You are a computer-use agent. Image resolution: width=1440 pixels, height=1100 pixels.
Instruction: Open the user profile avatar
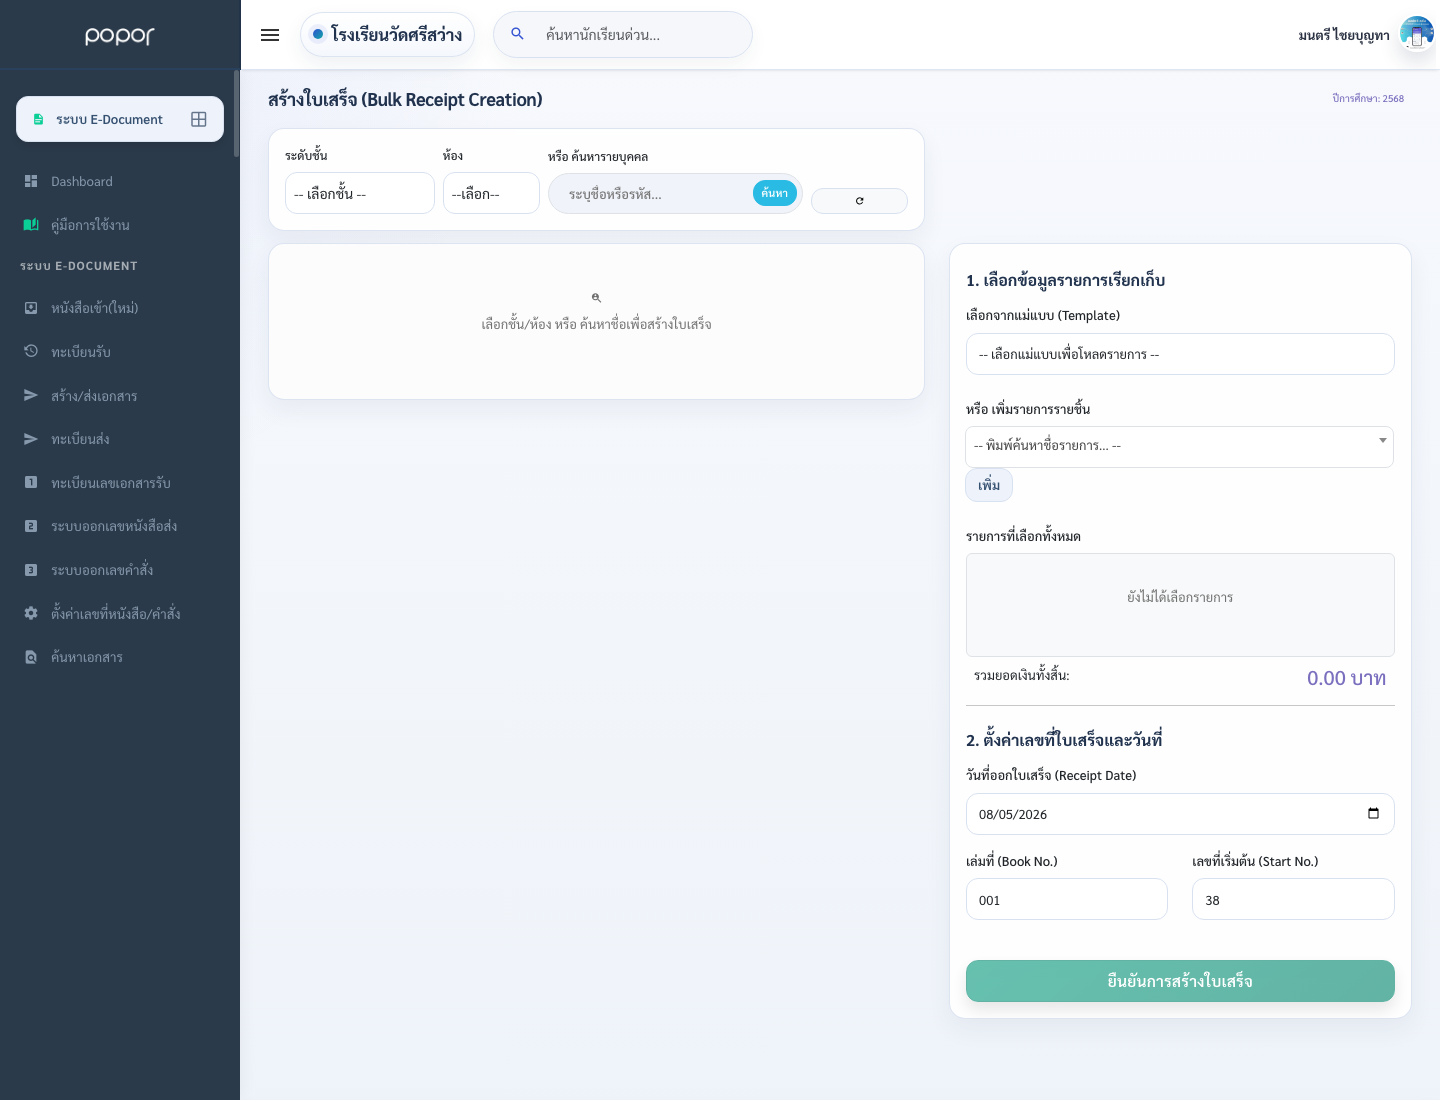point(1416,34)
